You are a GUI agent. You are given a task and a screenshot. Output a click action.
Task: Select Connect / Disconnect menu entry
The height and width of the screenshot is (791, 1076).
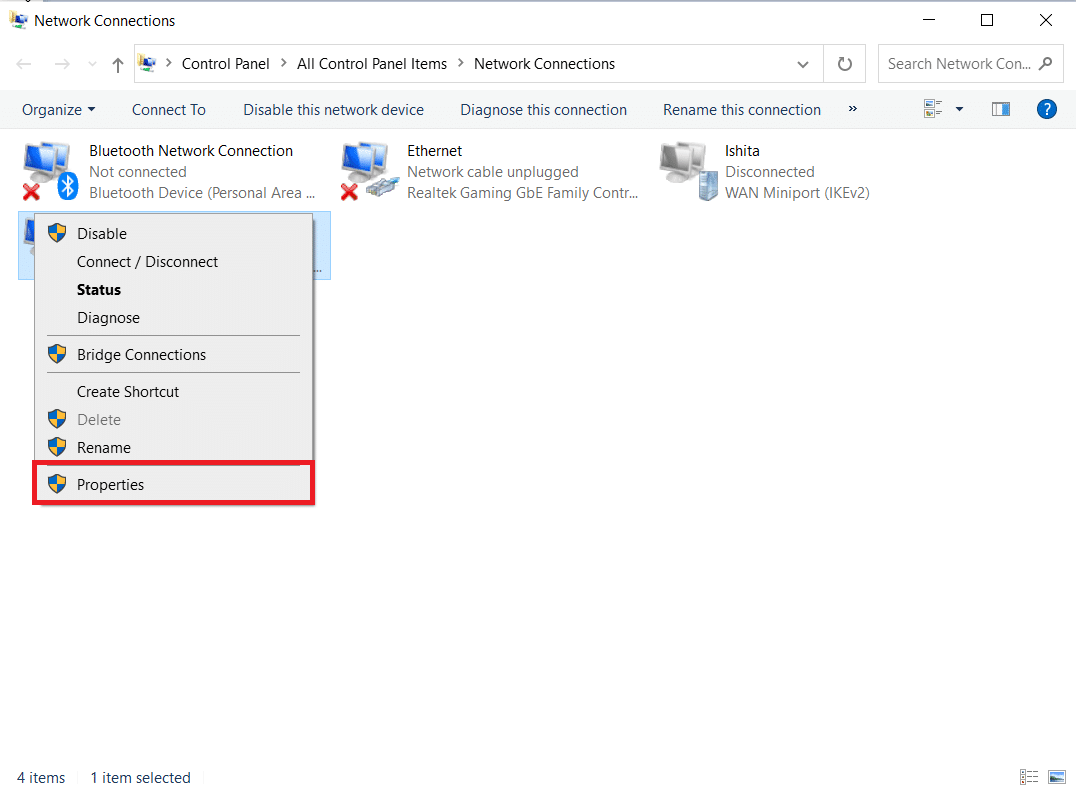coord(174,261)
